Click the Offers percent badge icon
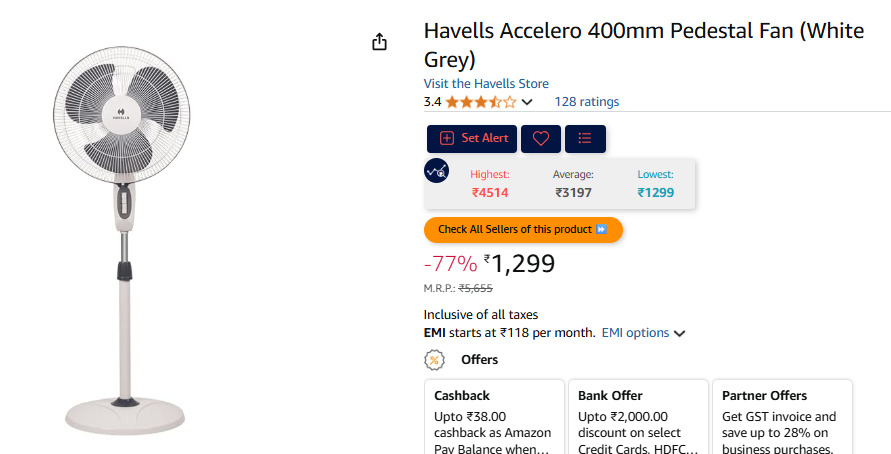Viewport: 891px width, 454px height. (x=434, y=360)
